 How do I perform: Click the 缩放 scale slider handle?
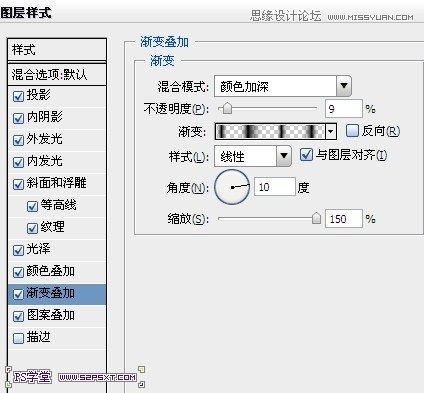pyautogui.click(x=316, y=218)
